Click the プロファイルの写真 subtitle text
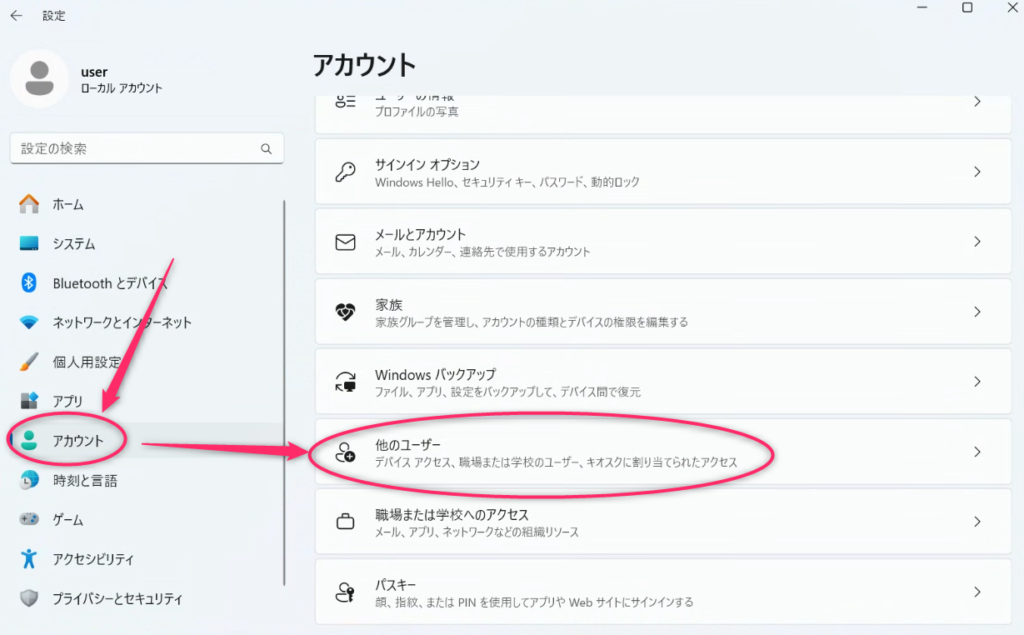 click(417, 112)
